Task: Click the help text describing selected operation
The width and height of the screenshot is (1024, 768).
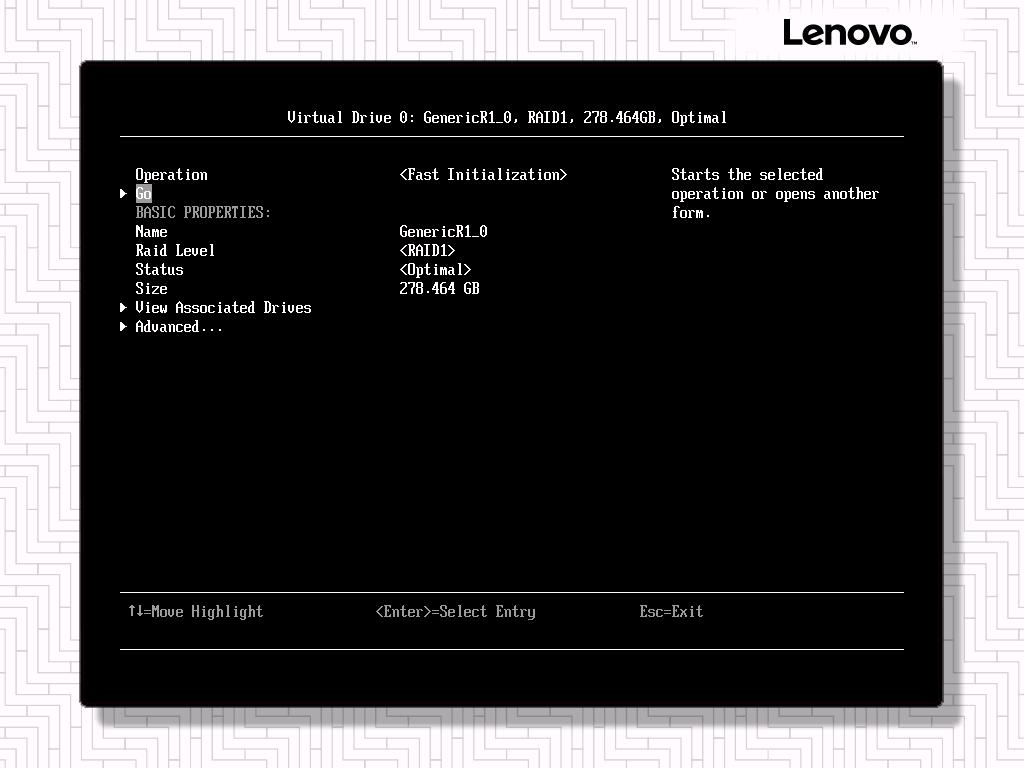Action: click(x=774, y=194)
